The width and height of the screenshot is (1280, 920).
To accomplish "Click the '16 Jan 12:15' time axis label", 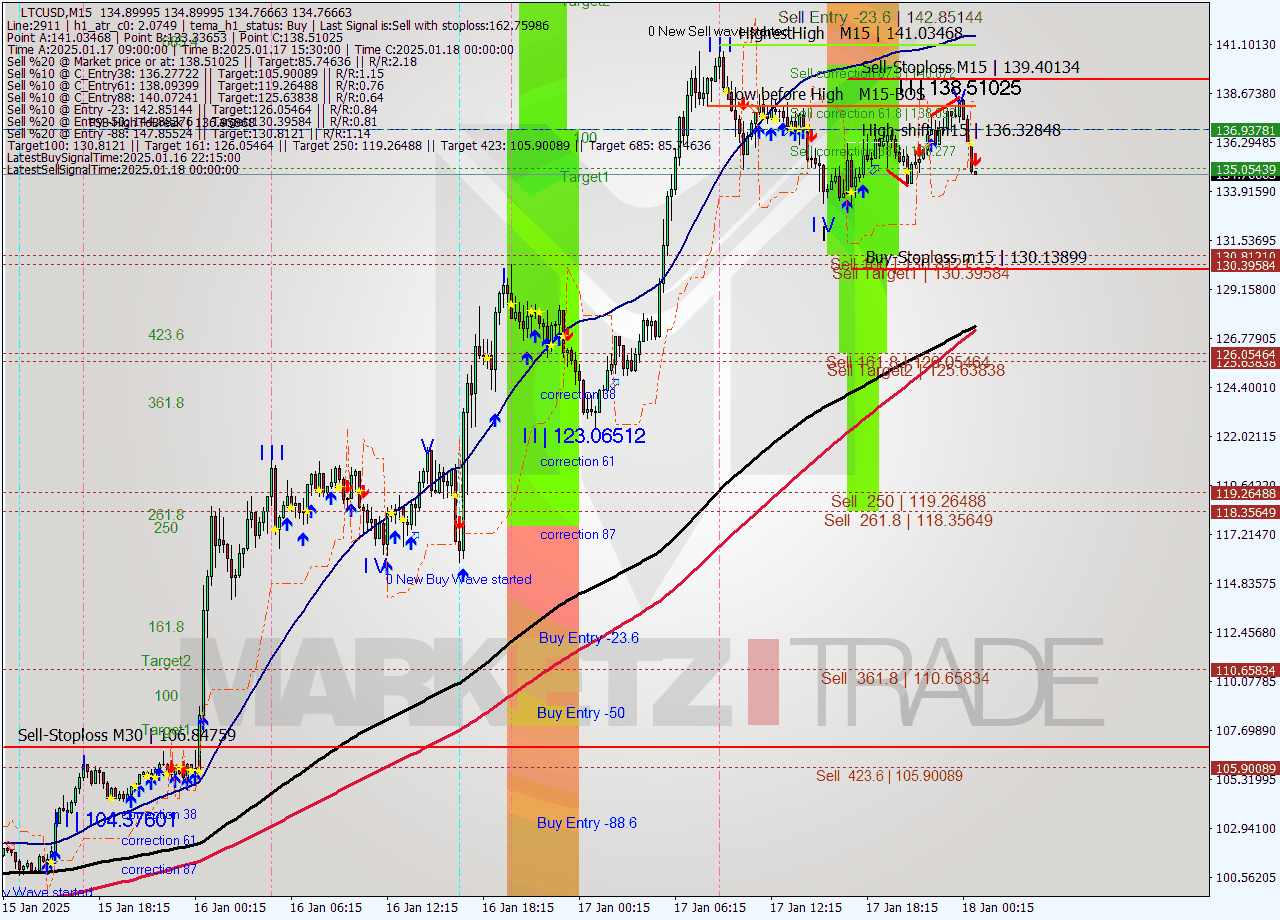I will click(x=422, y=908).
